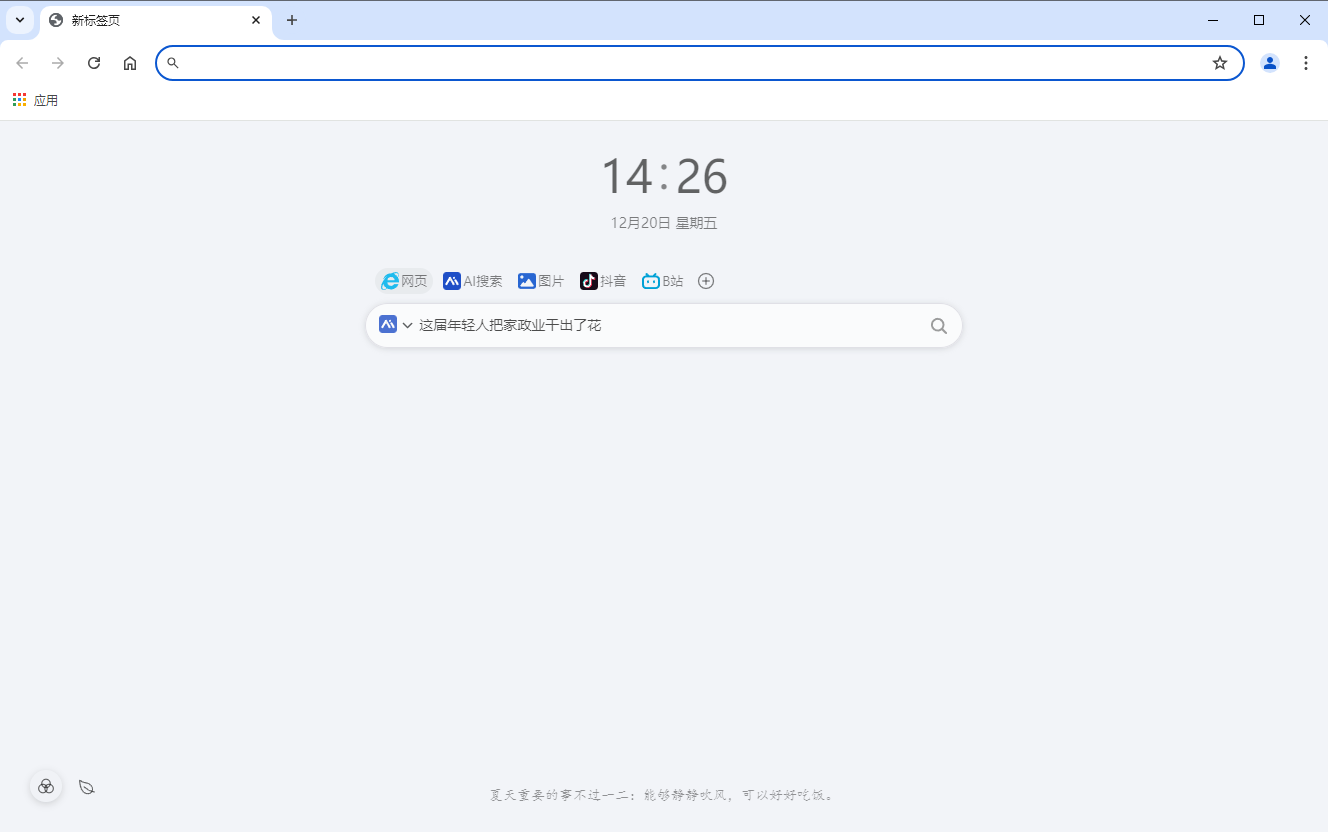
Task: Open the wallpaper theme circles icon
Action: pyautogui.click(x=46, y=787)
